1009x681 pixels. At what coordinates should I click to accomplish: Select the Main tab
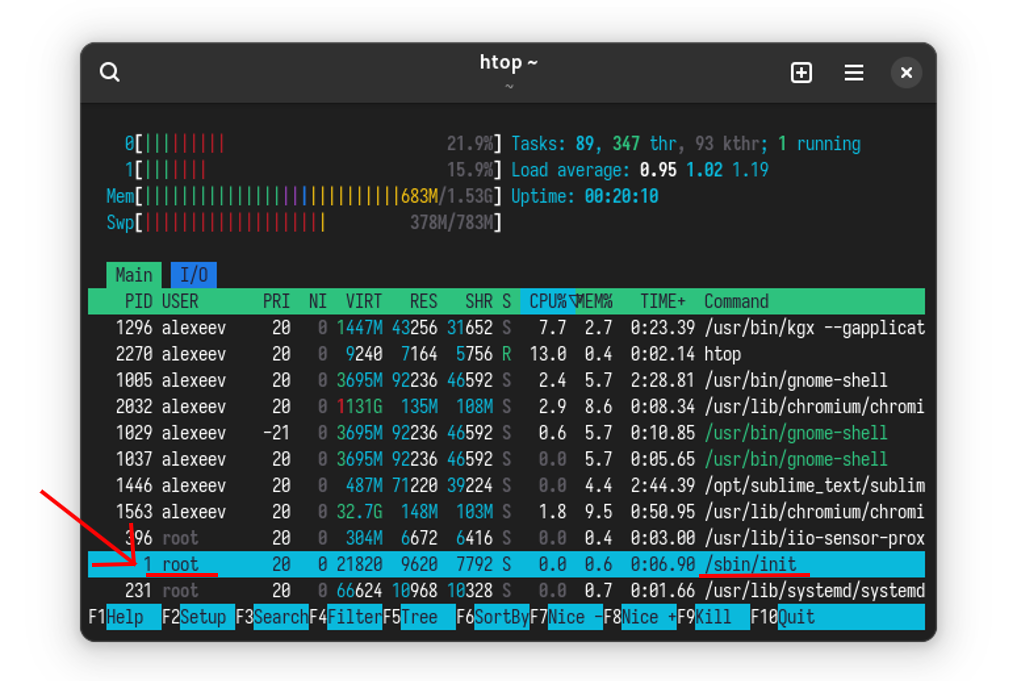click(134, 275)
